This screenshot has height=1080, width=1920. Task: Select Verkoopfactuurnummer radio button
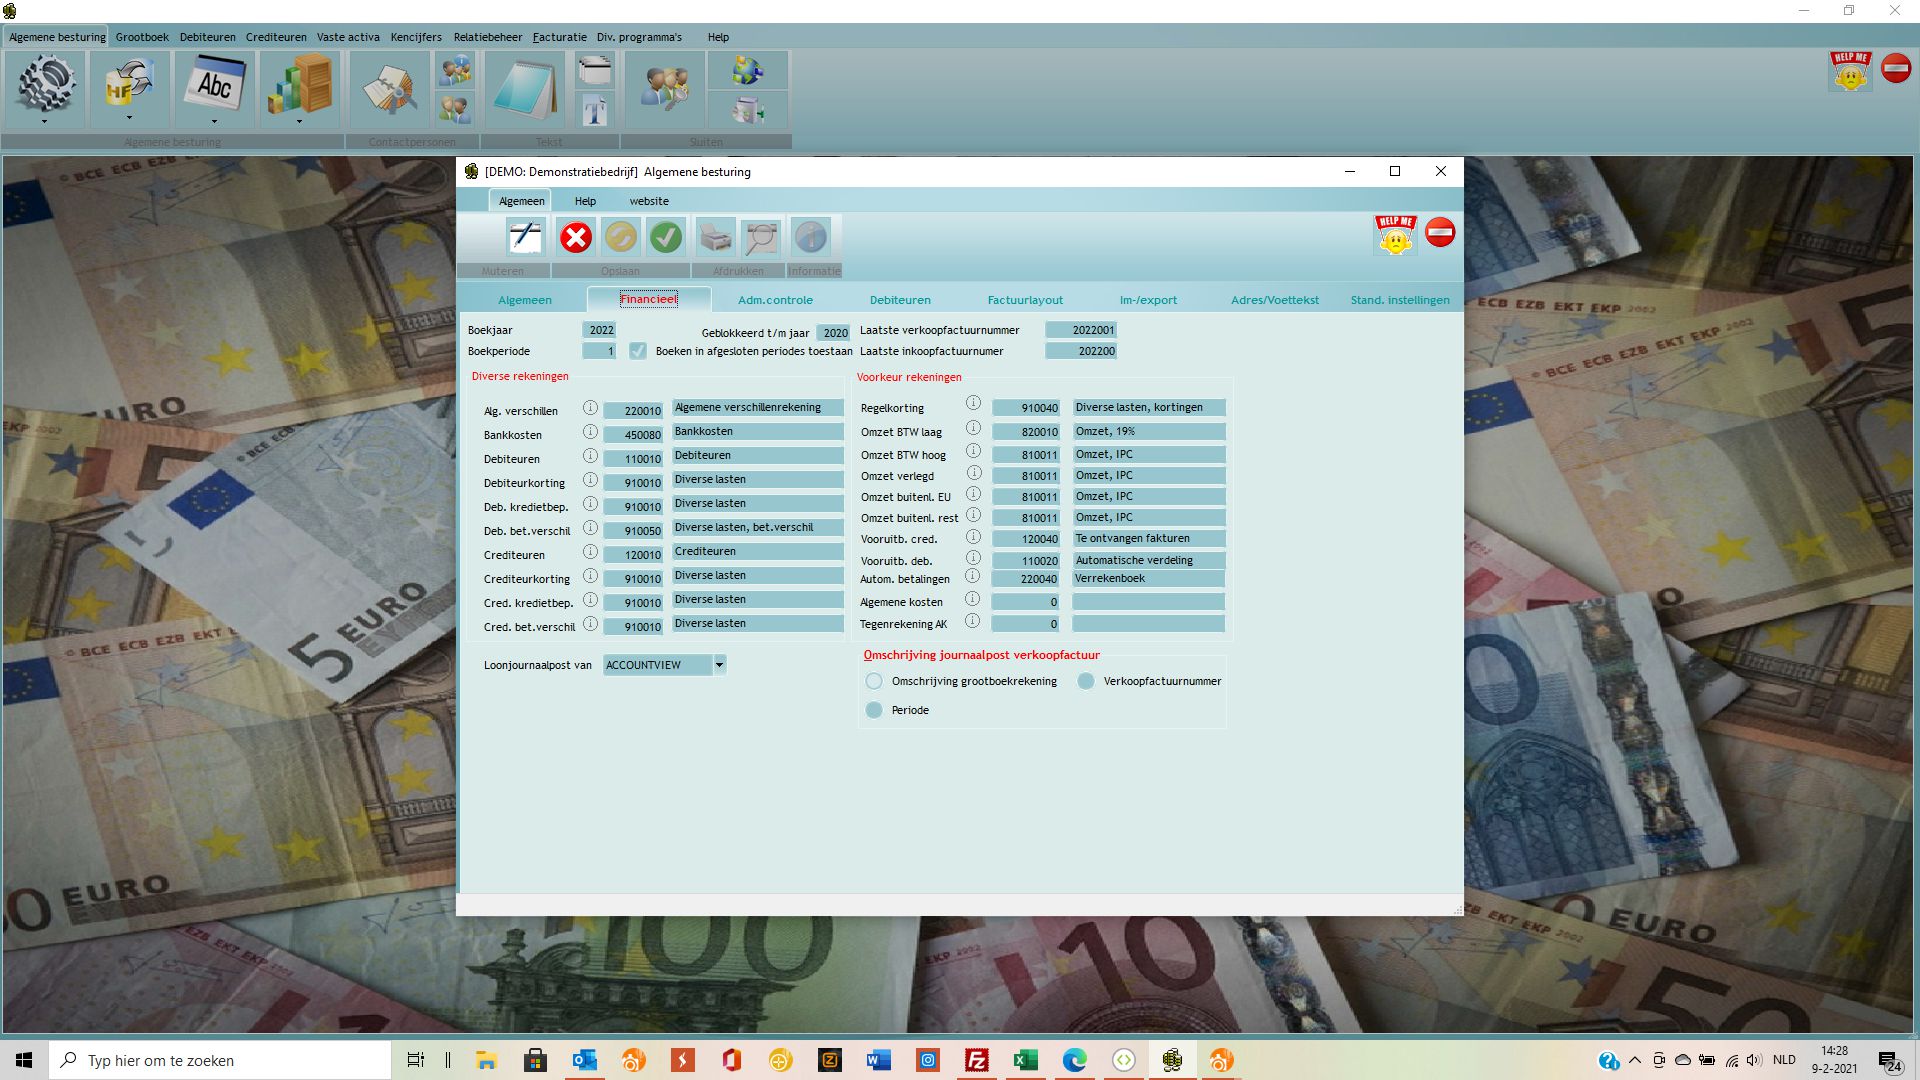[1086, 681]
